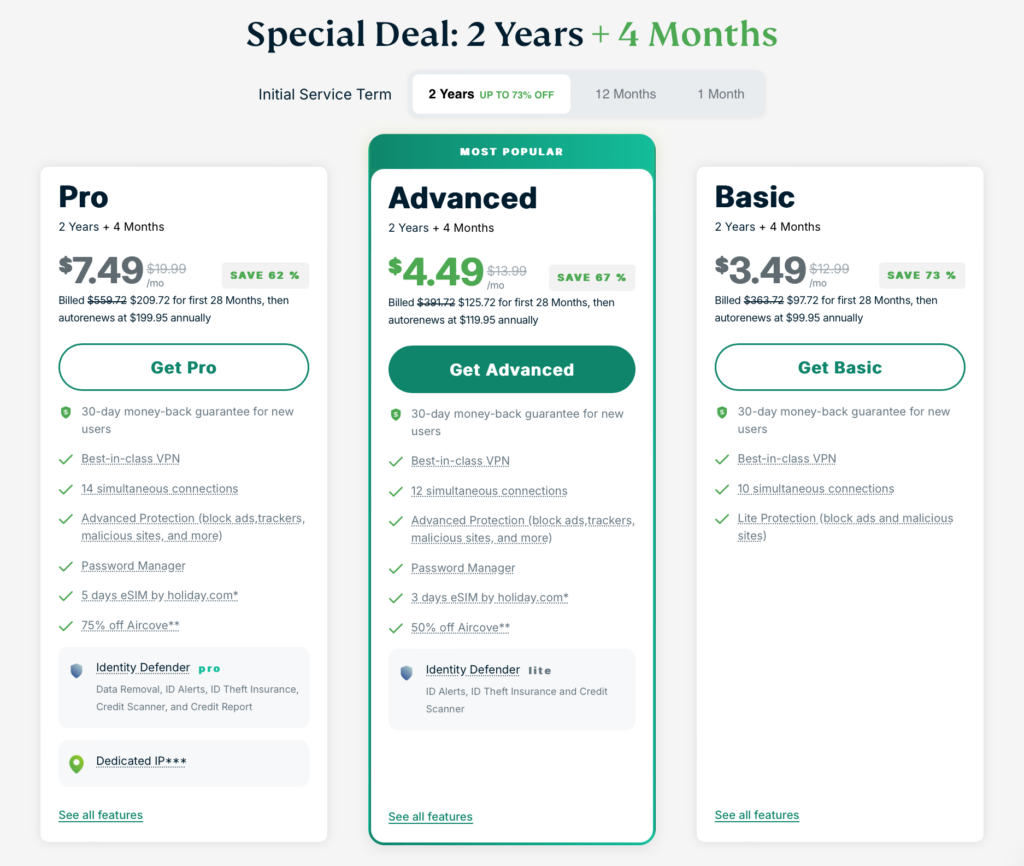Open See all features under Advanced
This screenshot has height=866, width=1024.
[430, 817]
